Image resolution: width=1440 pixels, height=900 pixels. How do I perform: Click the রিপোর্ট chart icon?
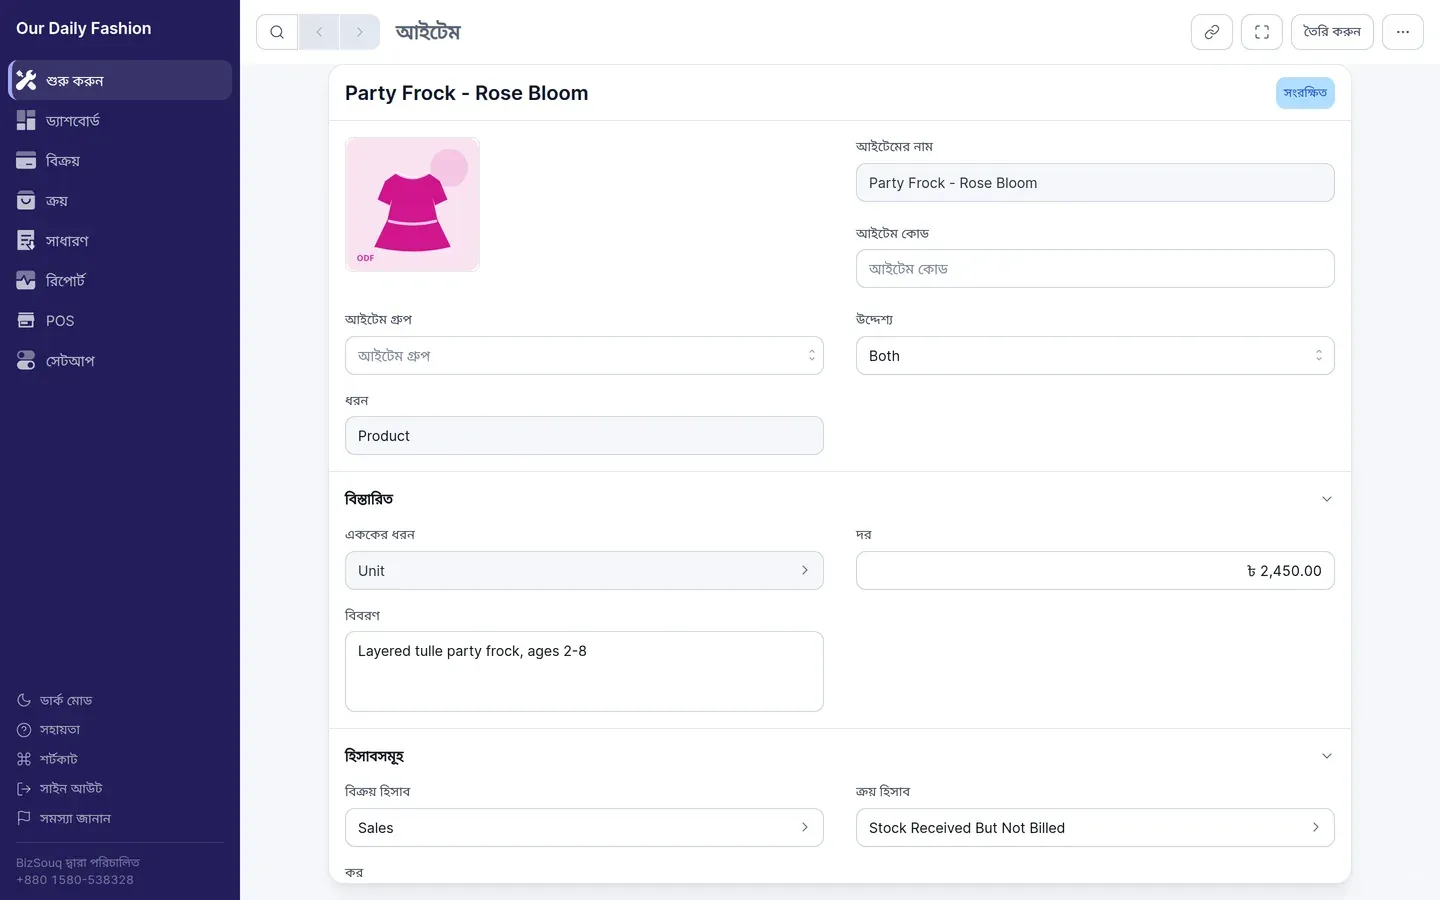coord(26,280)
